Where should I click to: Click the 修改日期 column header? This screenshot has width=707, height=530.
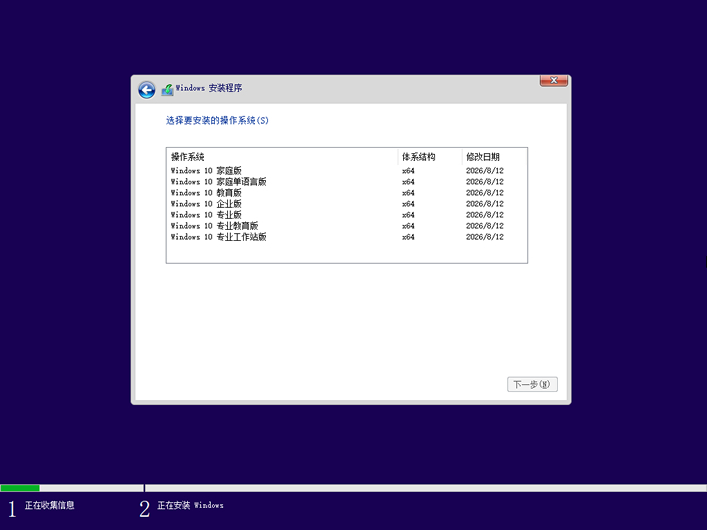494,157
